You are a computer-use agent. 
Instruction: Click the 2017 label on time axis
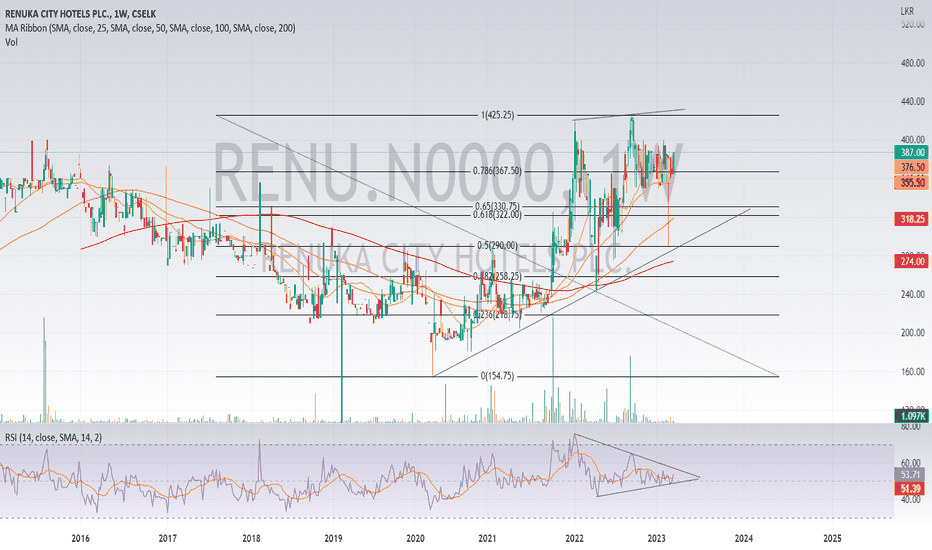168,539
